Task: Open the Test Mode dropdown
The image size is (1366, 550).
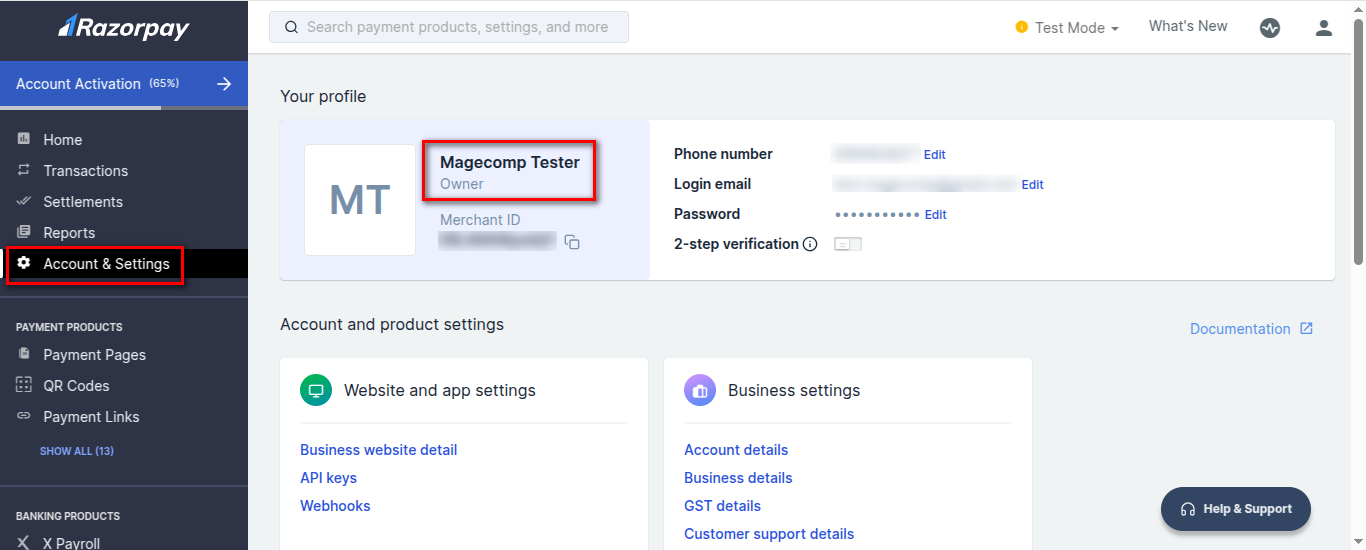Action: pyautogui.click(x=1067, y=28)
